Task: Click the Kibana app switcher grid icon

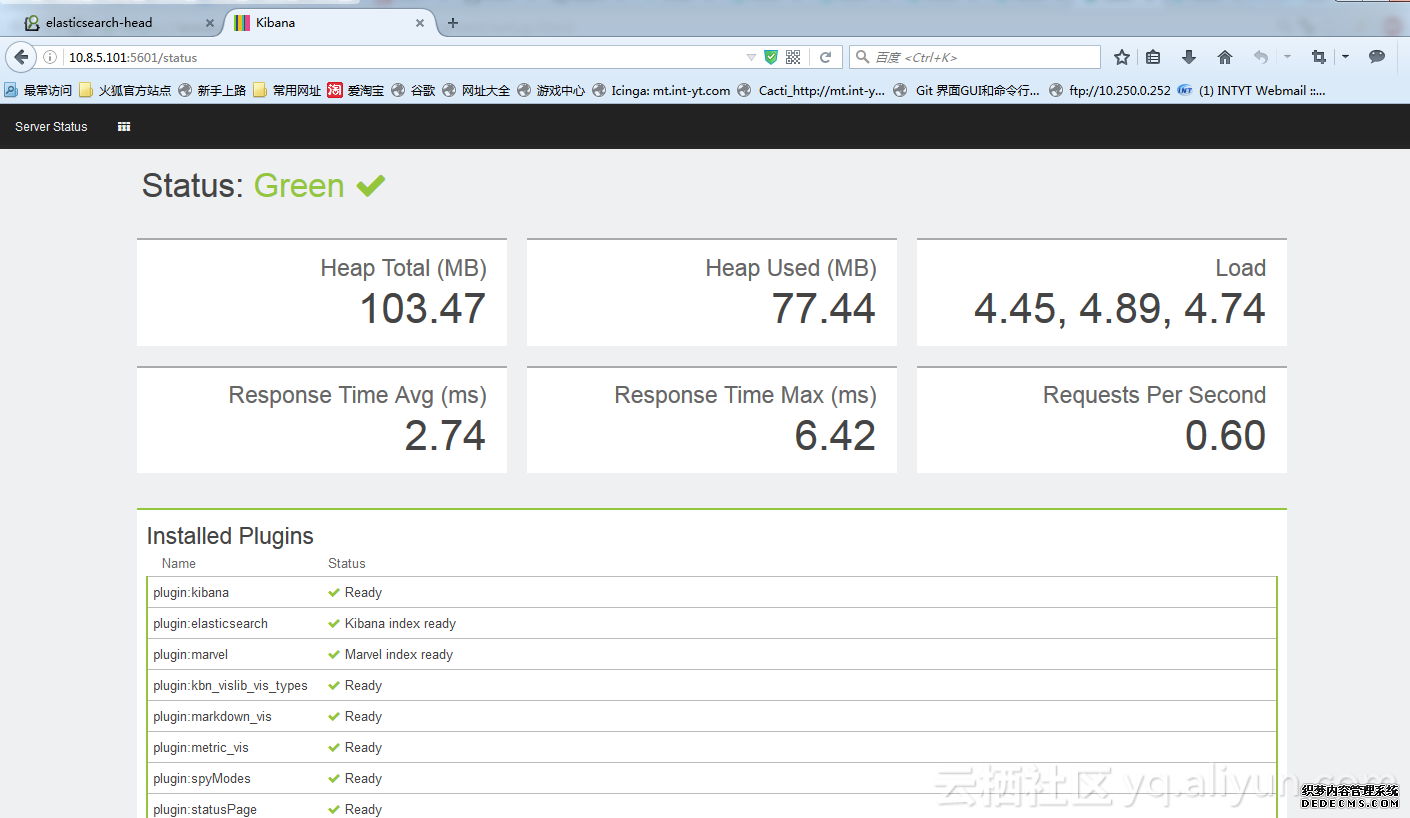Action: pos(124,127)
